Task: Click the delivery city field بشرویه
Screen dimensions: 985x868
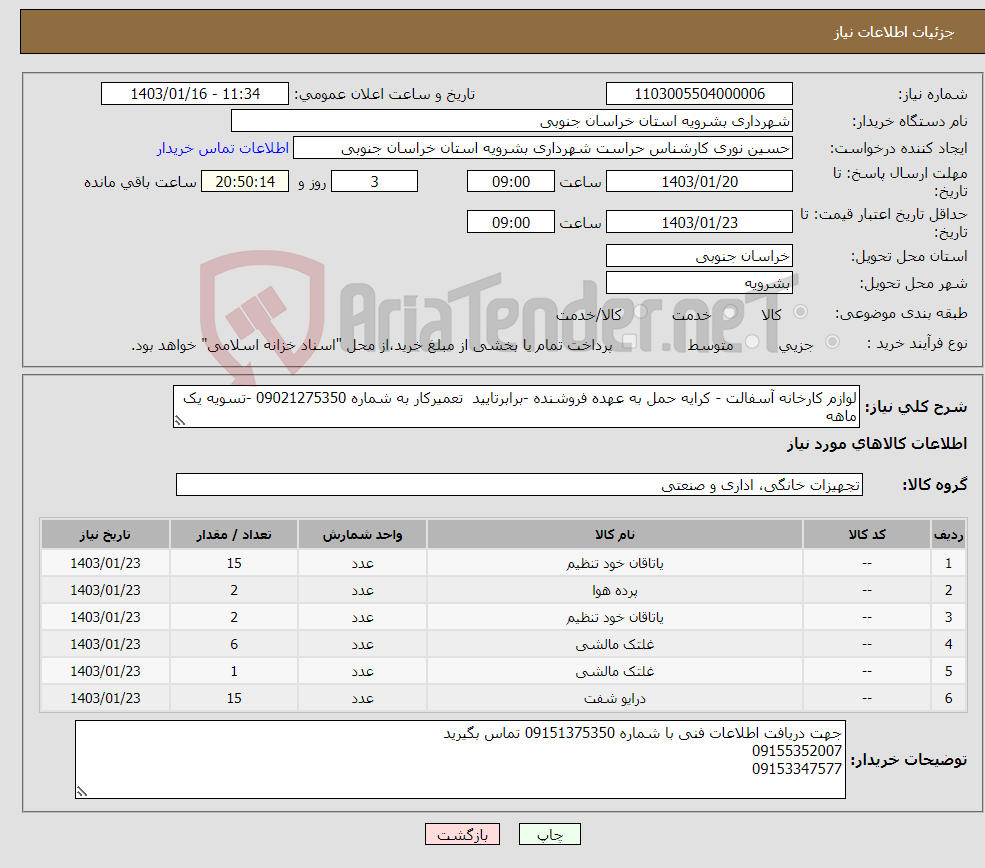Action: (x=699, y=283)
